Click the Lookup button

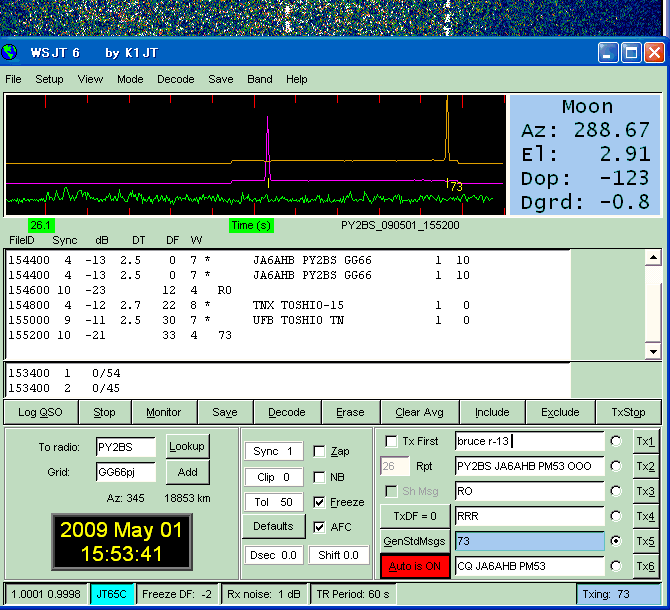point(186,446)
